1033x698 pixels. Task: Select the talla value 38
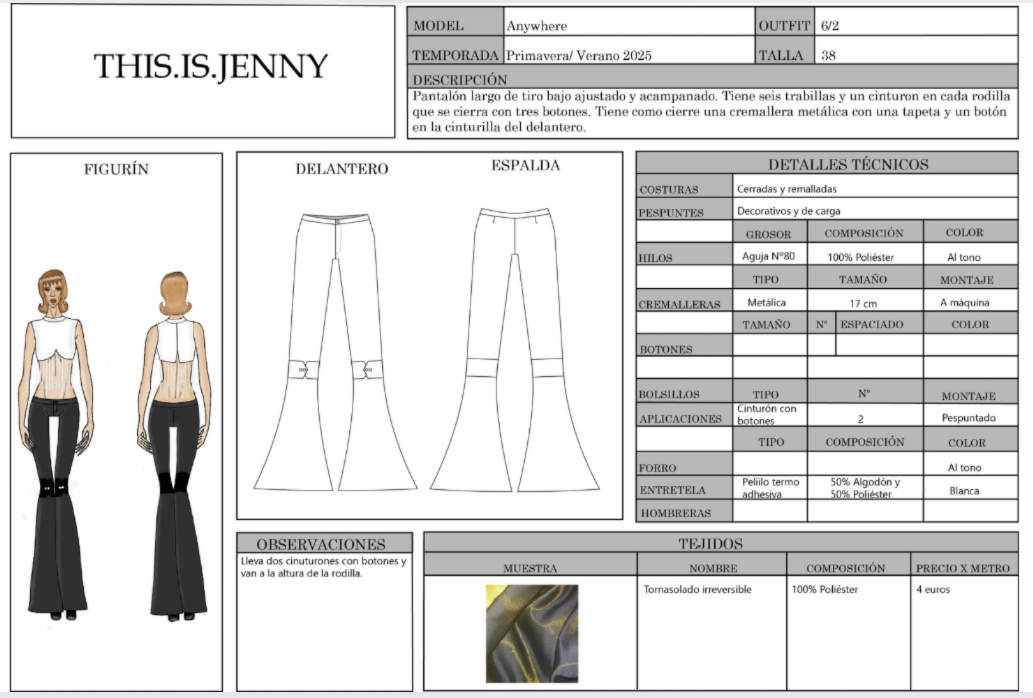coord(828,56)
